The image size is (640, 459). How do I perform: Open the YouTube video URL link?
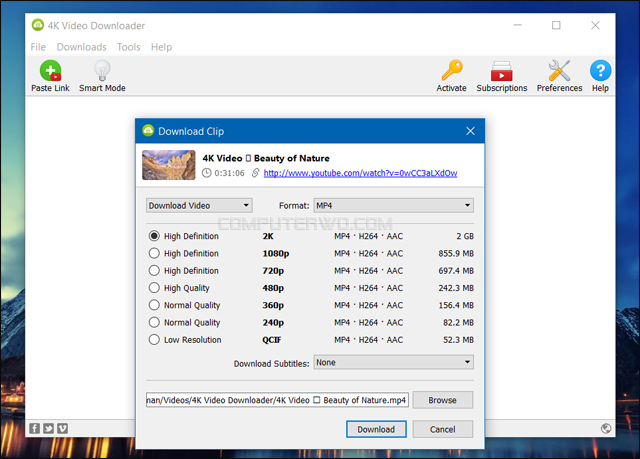click(x=360, y=173)
